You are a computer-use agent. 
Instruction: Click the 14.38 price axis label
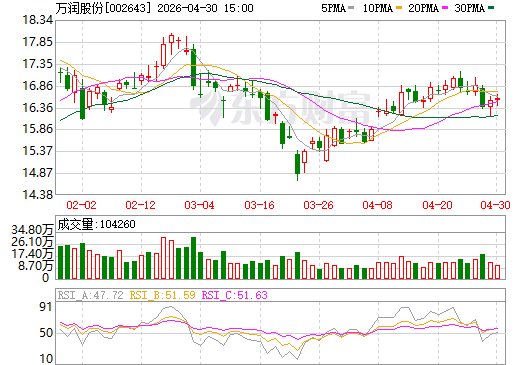37,195
